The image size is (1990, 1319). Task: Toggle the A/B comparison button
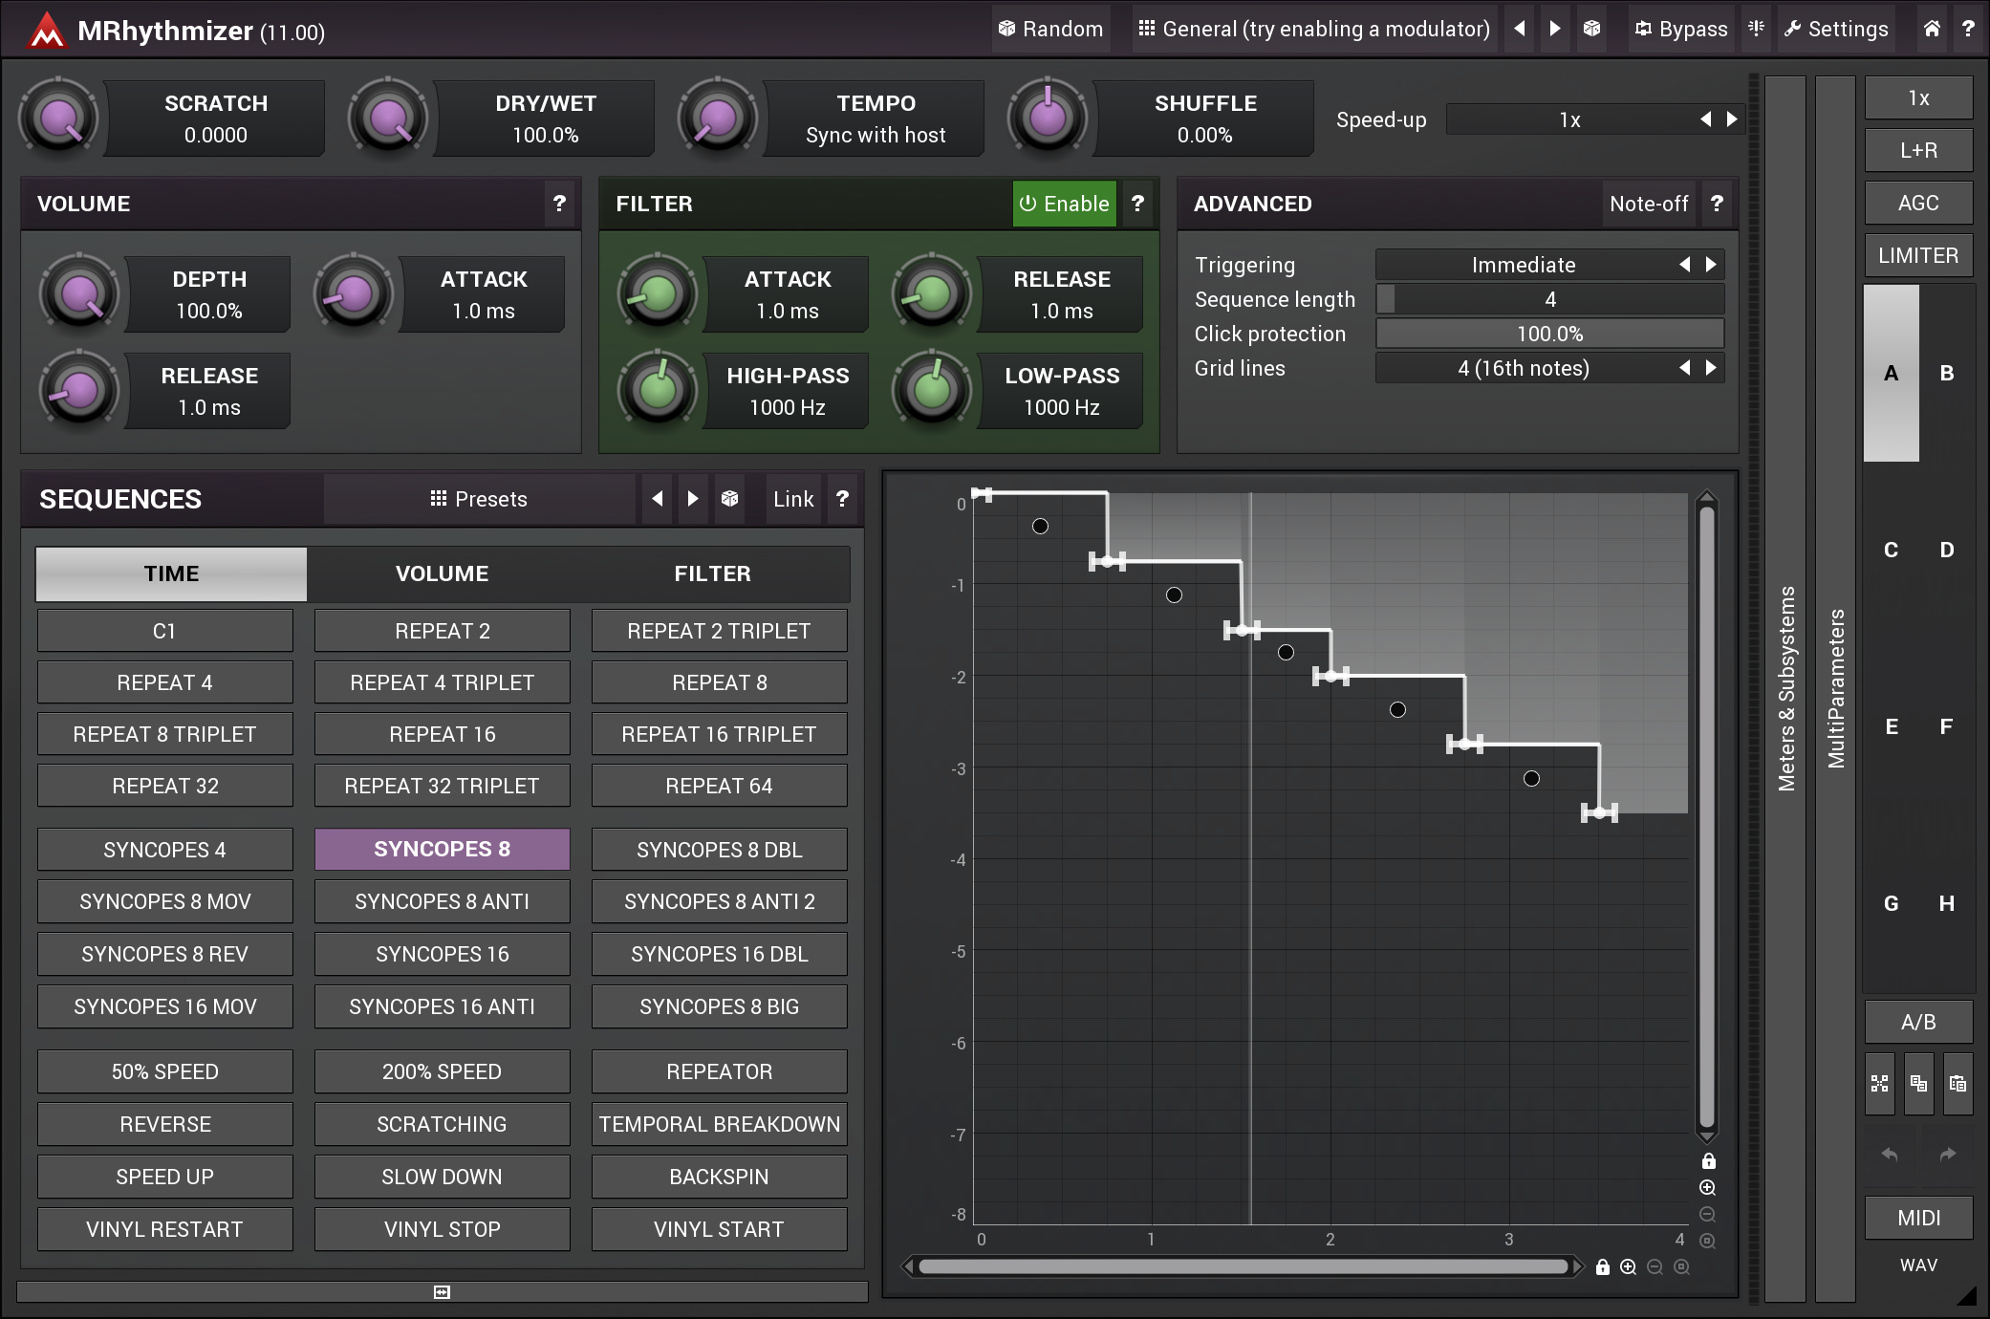(1918, 1021)
